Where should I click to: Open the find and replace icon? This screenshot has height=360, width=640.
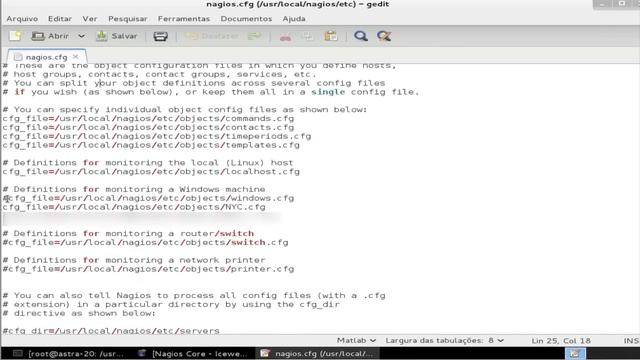point(384,36)
